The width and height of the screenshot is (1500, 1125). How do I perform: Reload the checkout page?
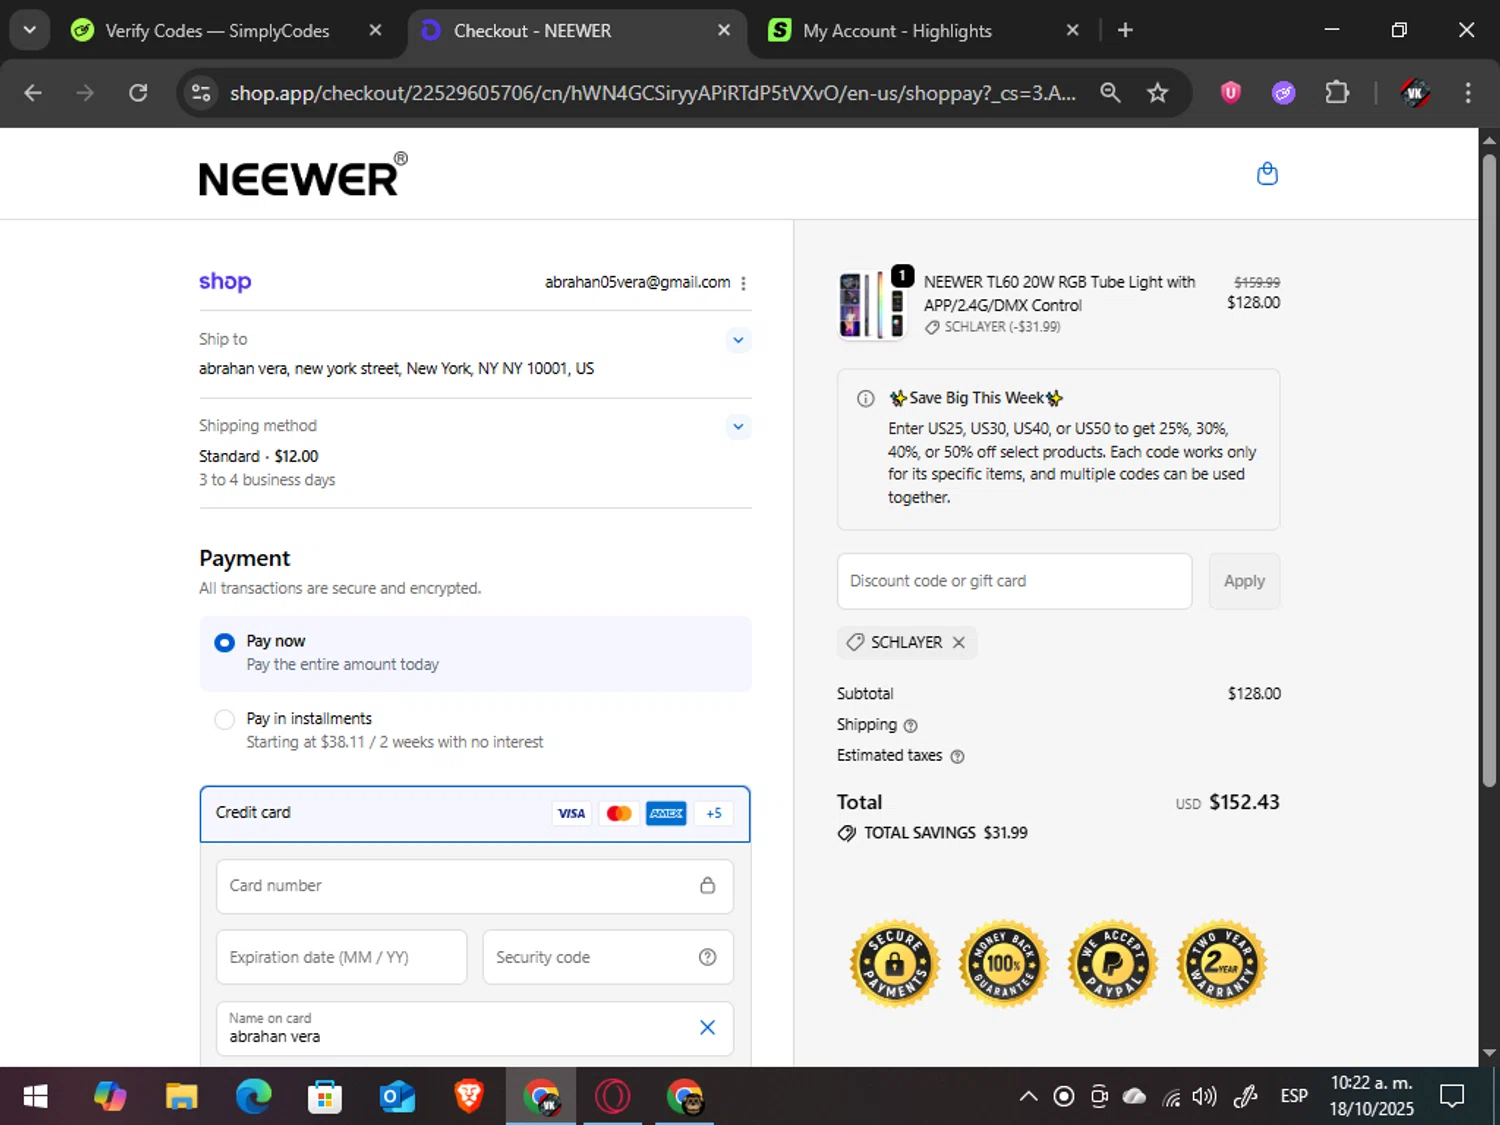tap(138, 93)
